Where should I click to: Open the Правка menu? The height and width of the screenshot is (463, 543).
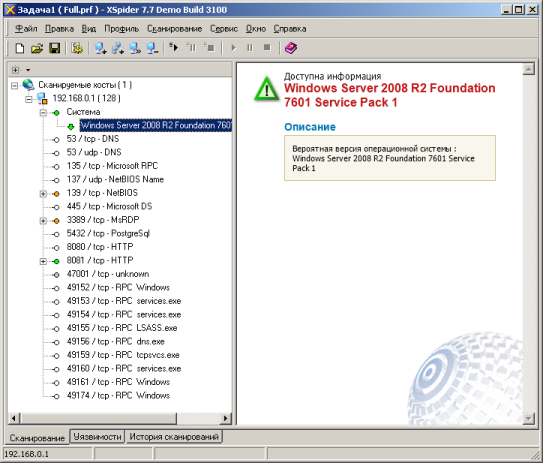[x=59, y=29]
